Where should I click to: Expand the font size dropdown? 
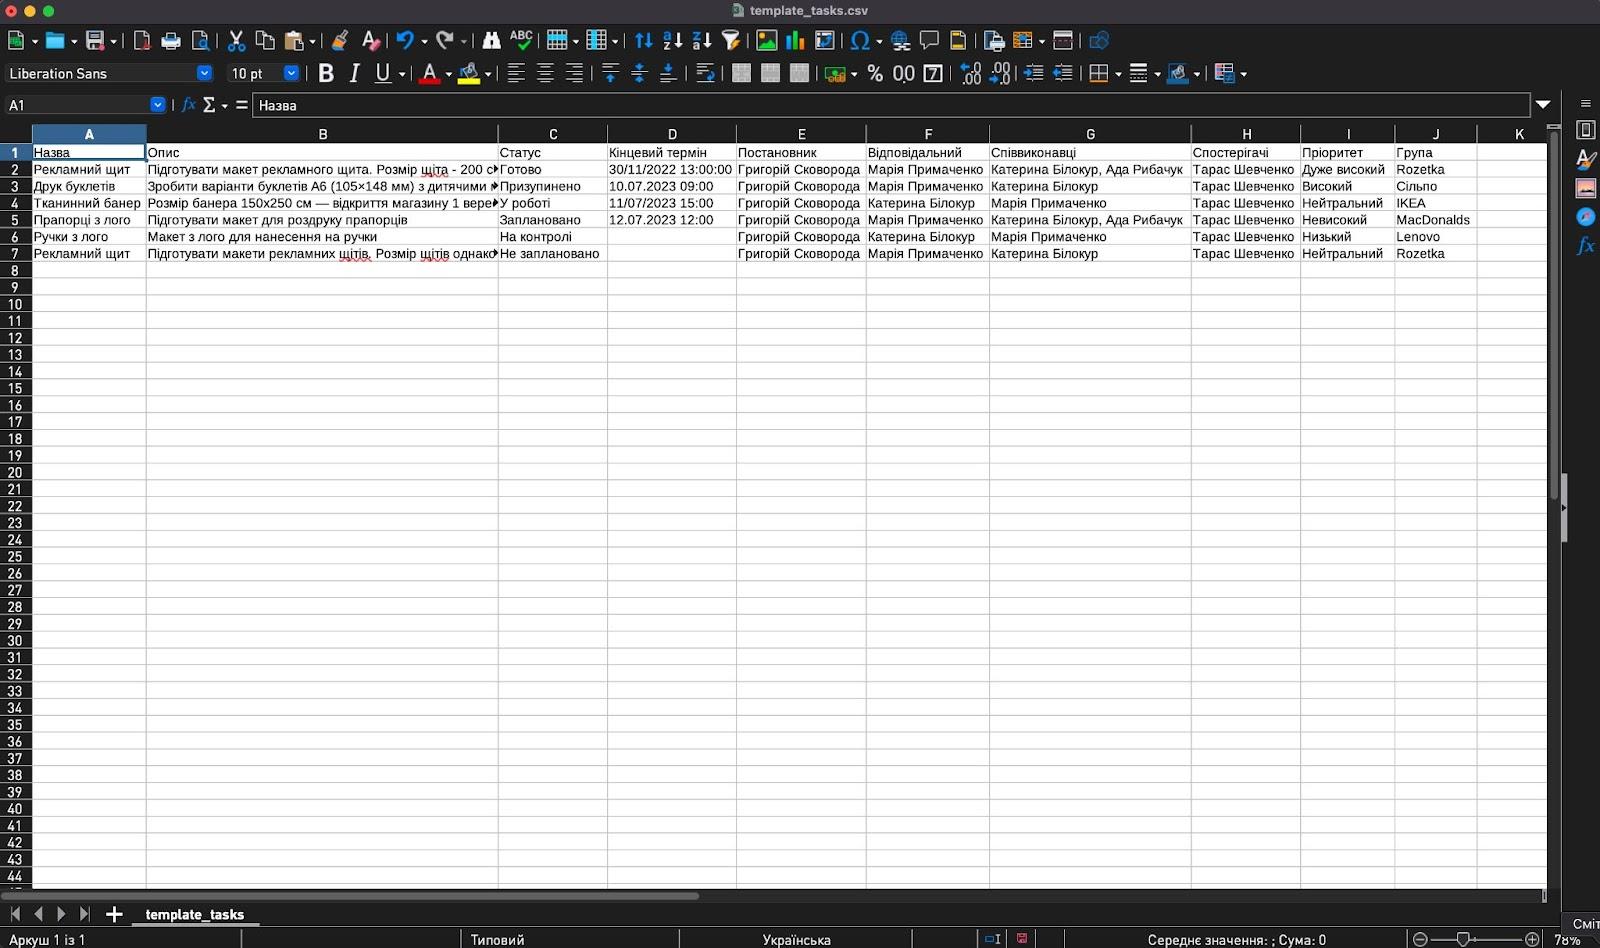(x=291, y=74)
